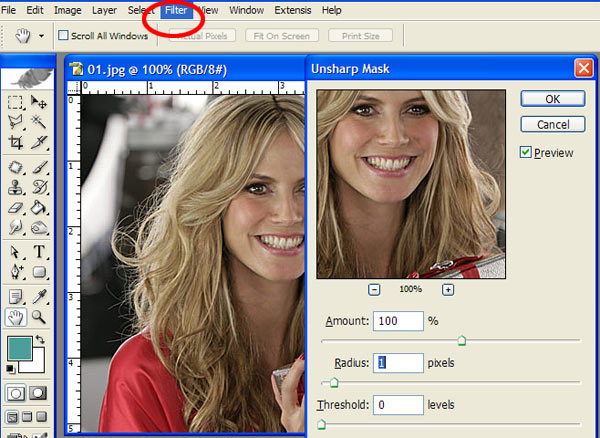Select the Rectangular Marquee tool
600x438 pixels.
pos(15,103)
